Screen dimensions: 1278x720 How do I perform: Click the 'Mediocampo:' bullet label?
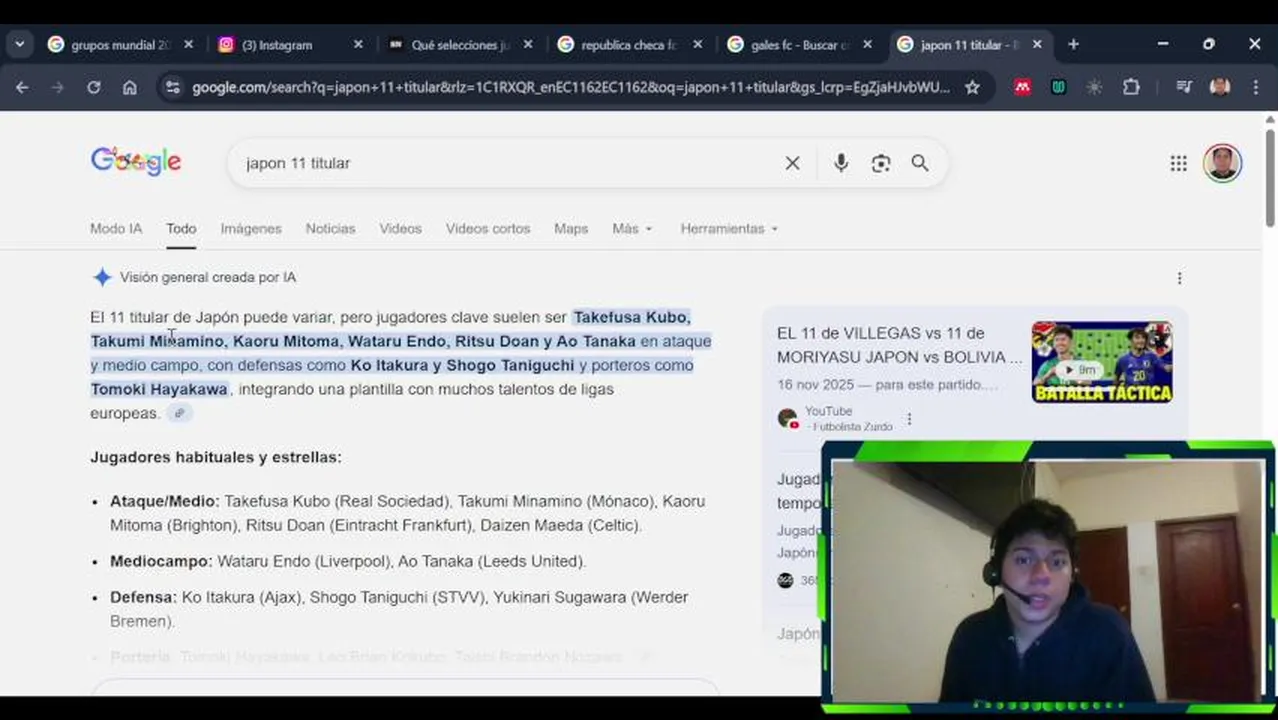coord(161,561)
